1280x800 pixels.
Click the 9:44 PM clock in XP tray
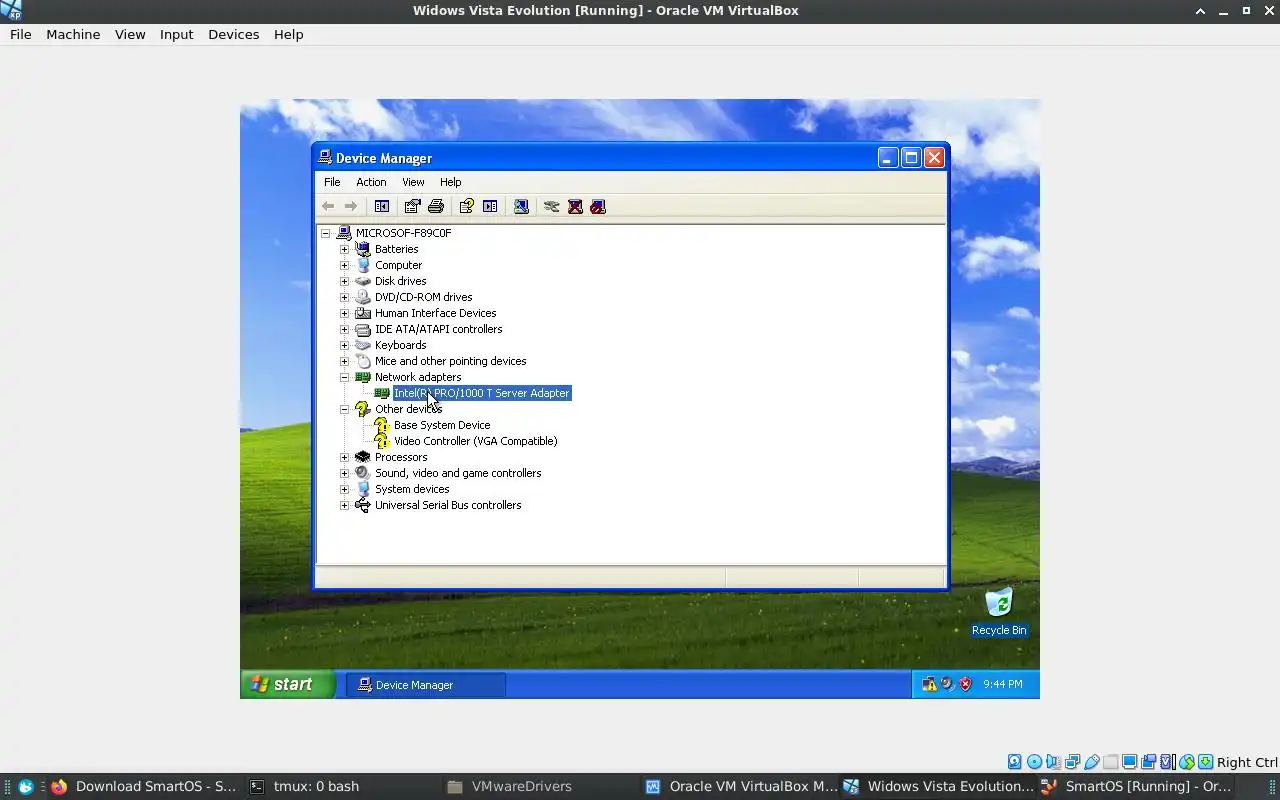[1002, 684]
